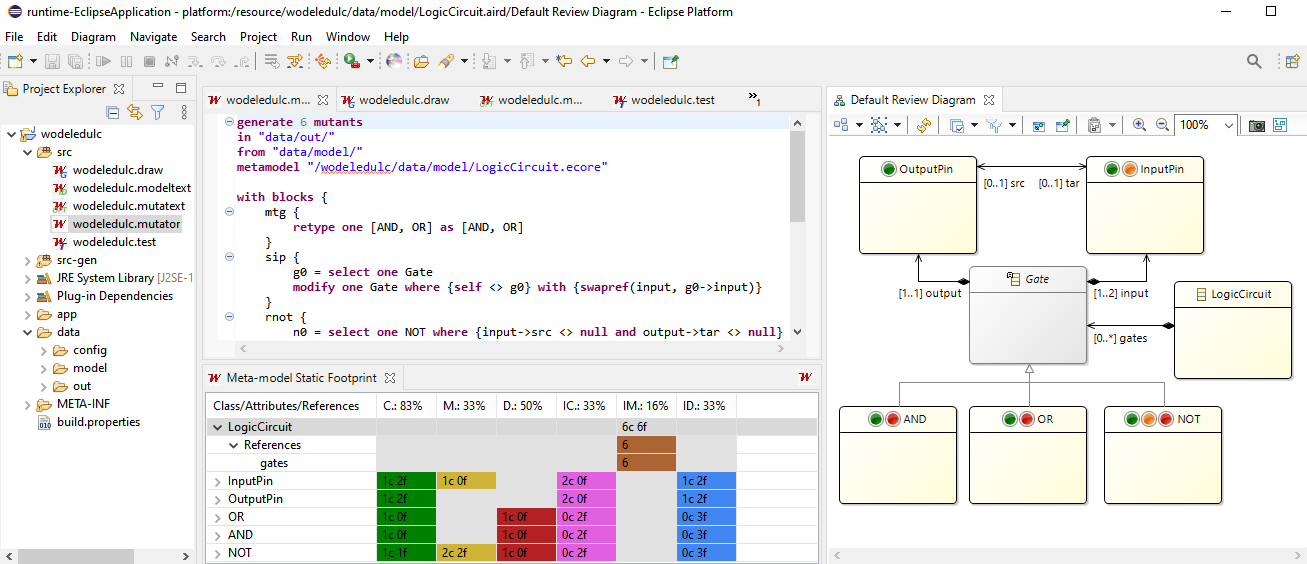Select the Gate class node in diagram
Screen dimensions: 1307x564
[x=1028, y=316]
